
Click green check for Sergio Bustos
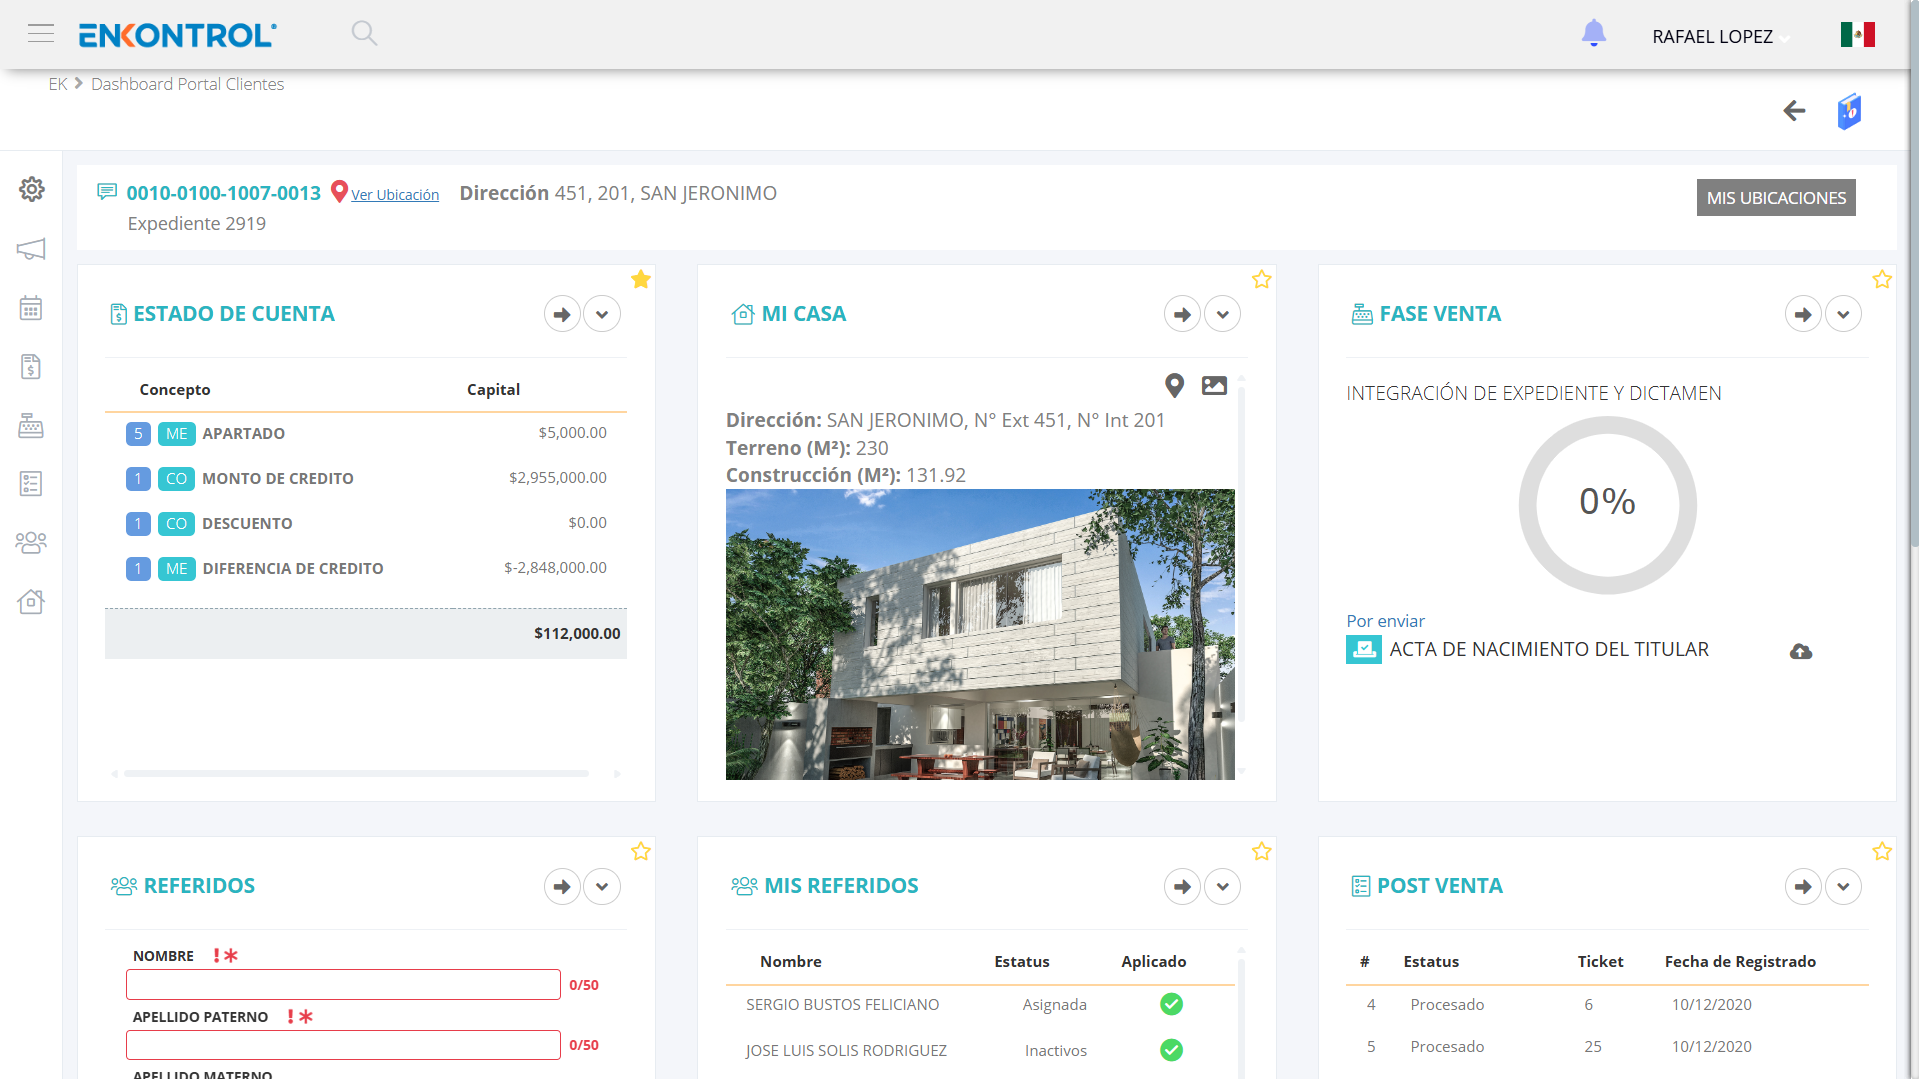[1171, 1004]
